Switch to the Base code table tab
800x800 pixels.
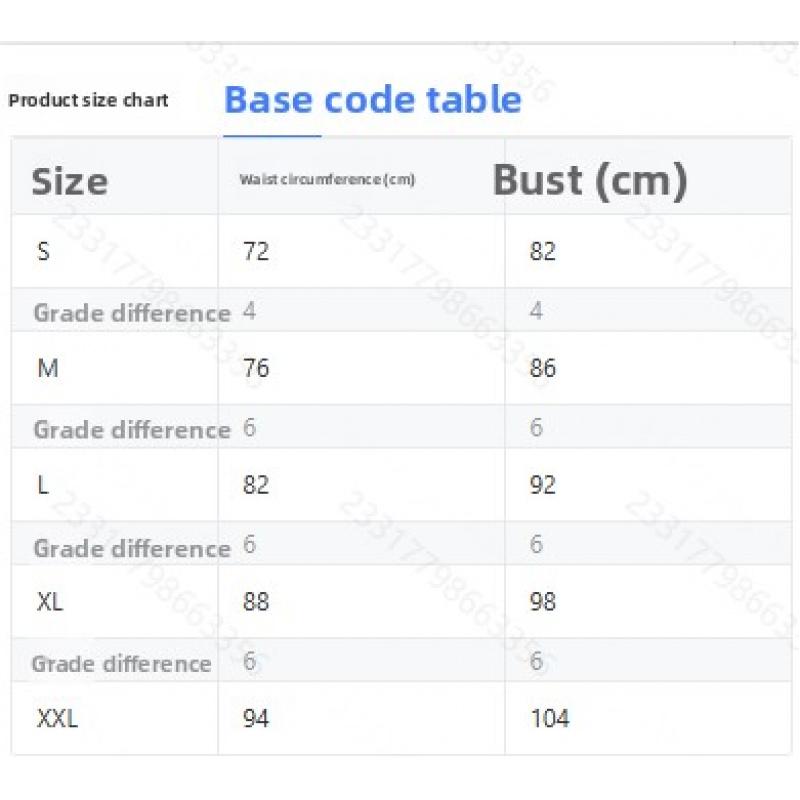(x=372, y=100)
